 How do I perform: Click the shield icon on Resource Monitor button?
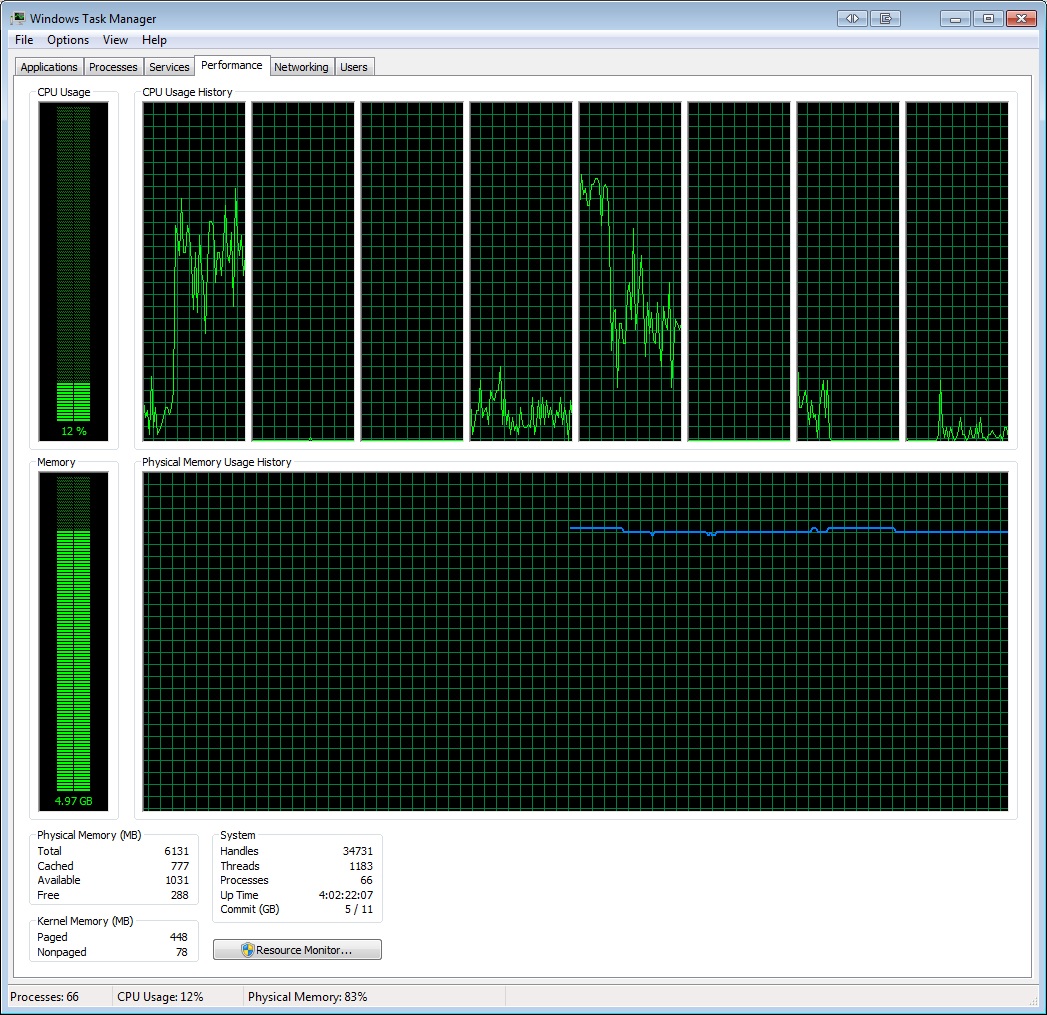248,950
